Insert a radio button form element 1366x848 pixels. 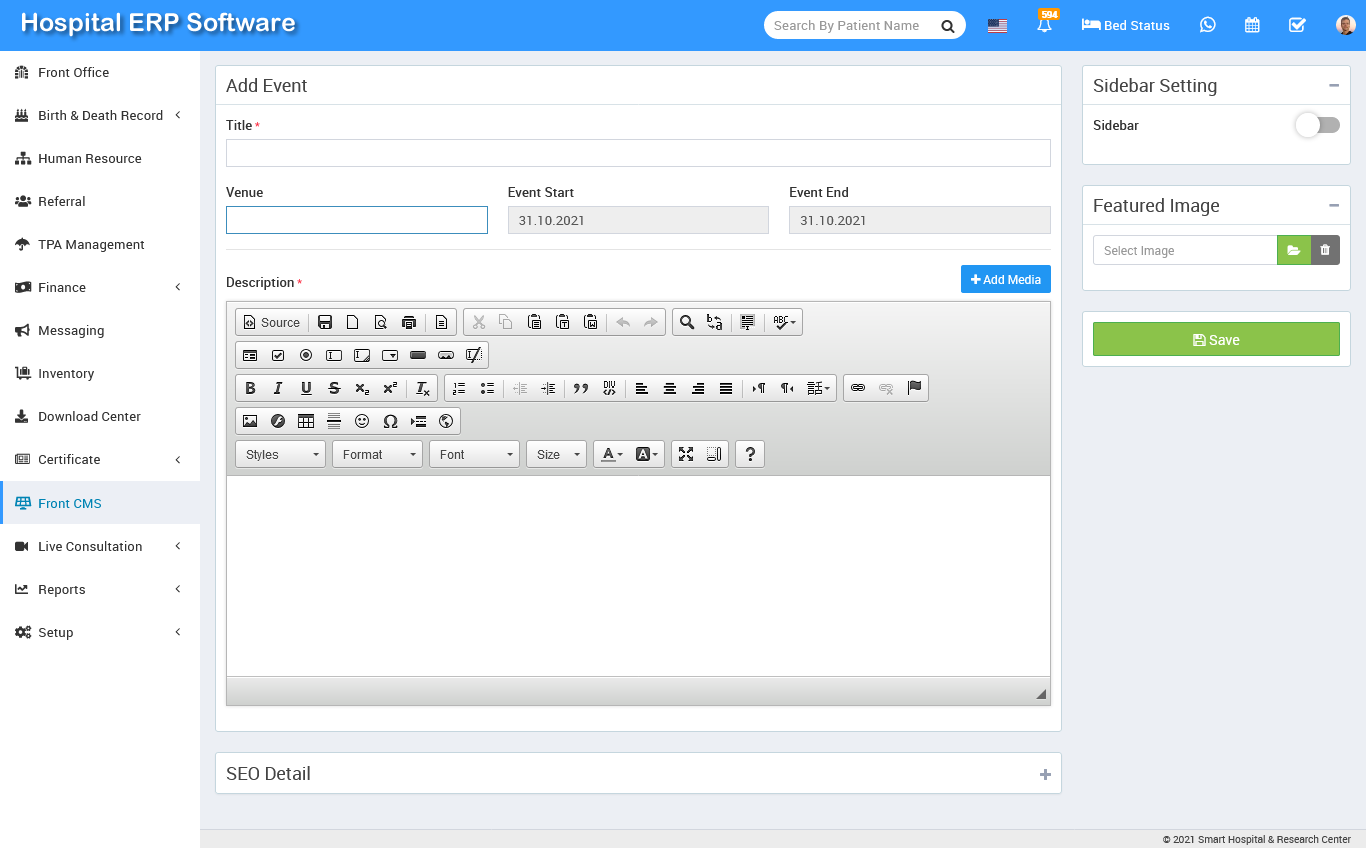pos(306,355)
